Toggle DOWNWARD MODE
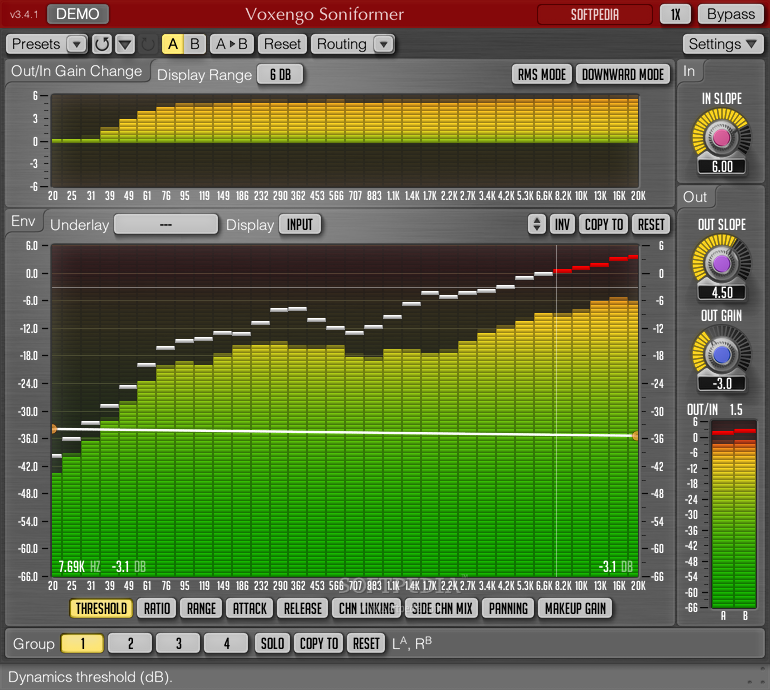This screenshot has height=690, width=770. pyautogui.click(x=623, y=75)
